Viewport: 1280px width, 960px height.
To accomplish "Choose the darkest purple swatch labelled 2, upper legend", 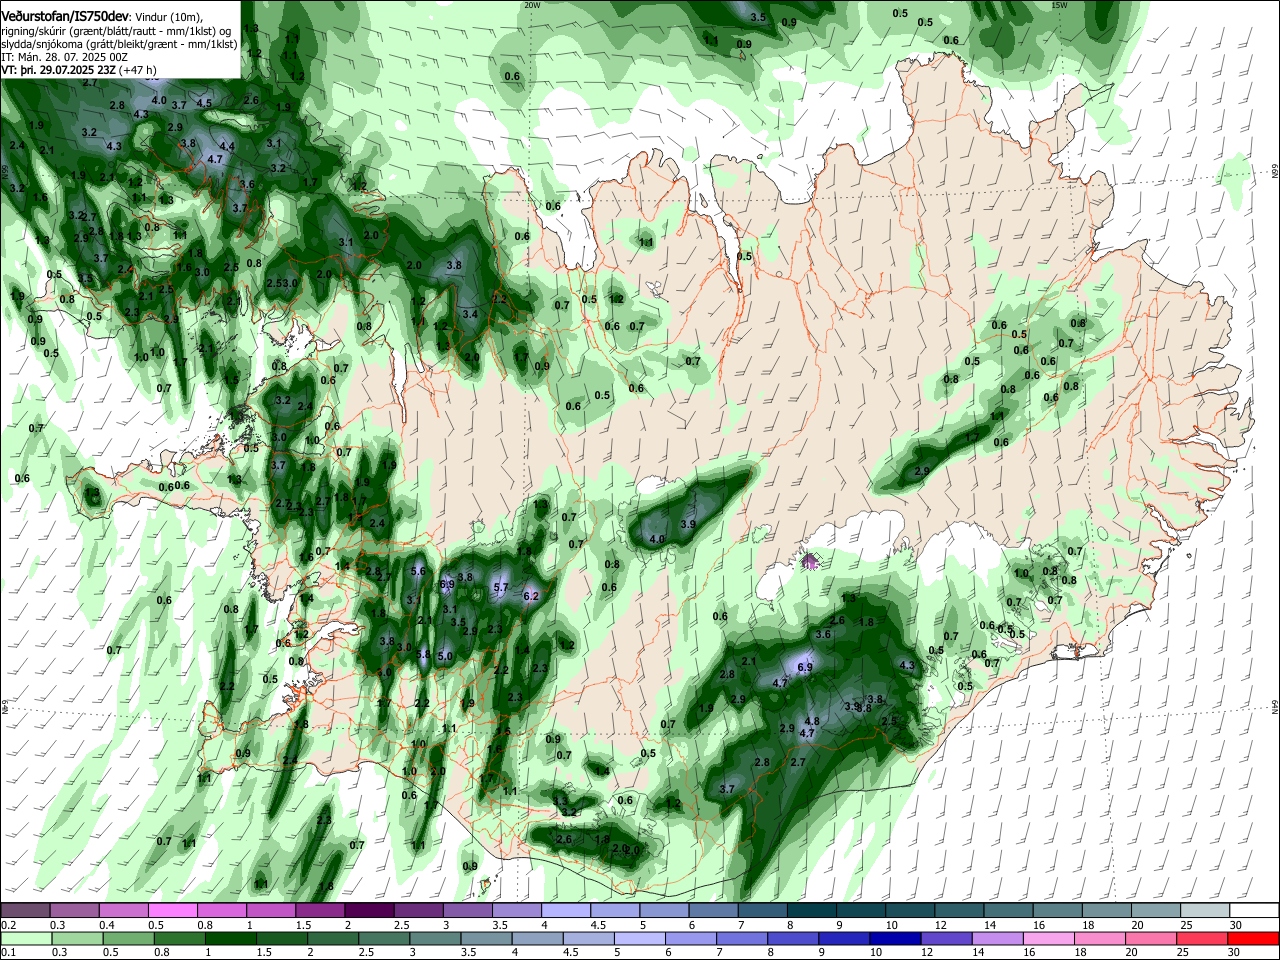I will [369, 911].
